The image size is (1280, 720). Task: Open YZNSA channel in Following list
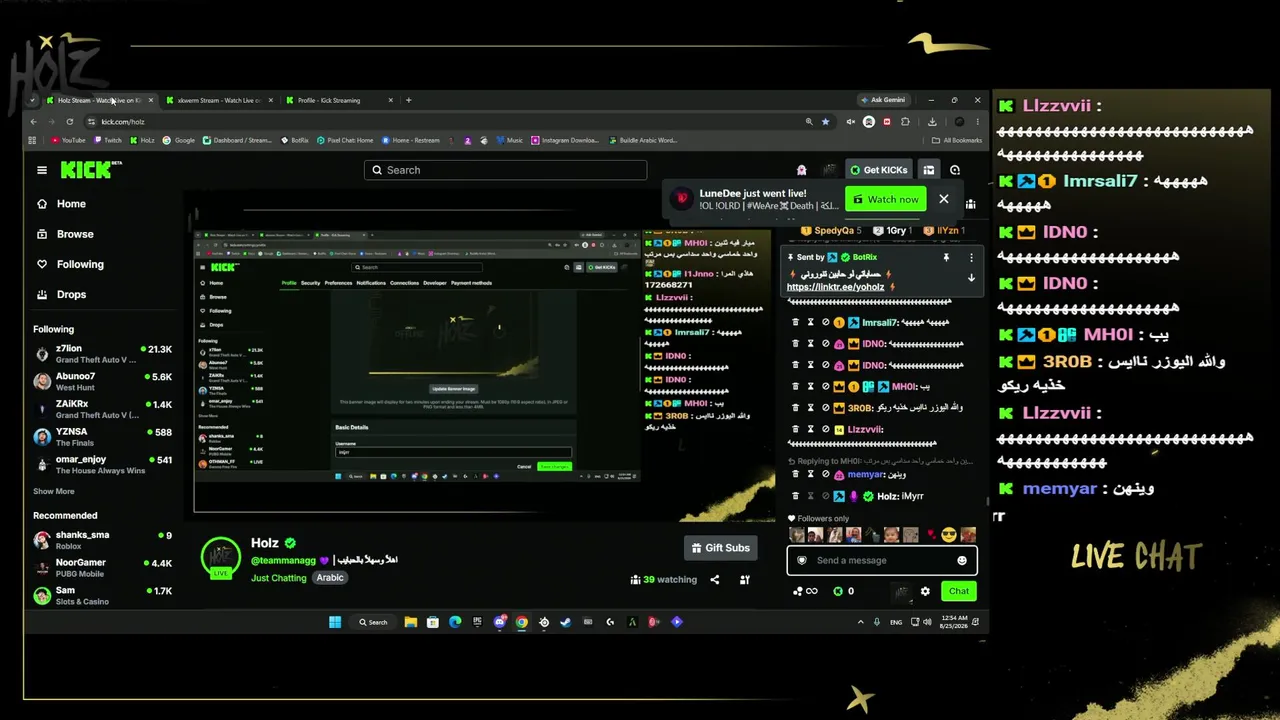click(x=103, y=437)
